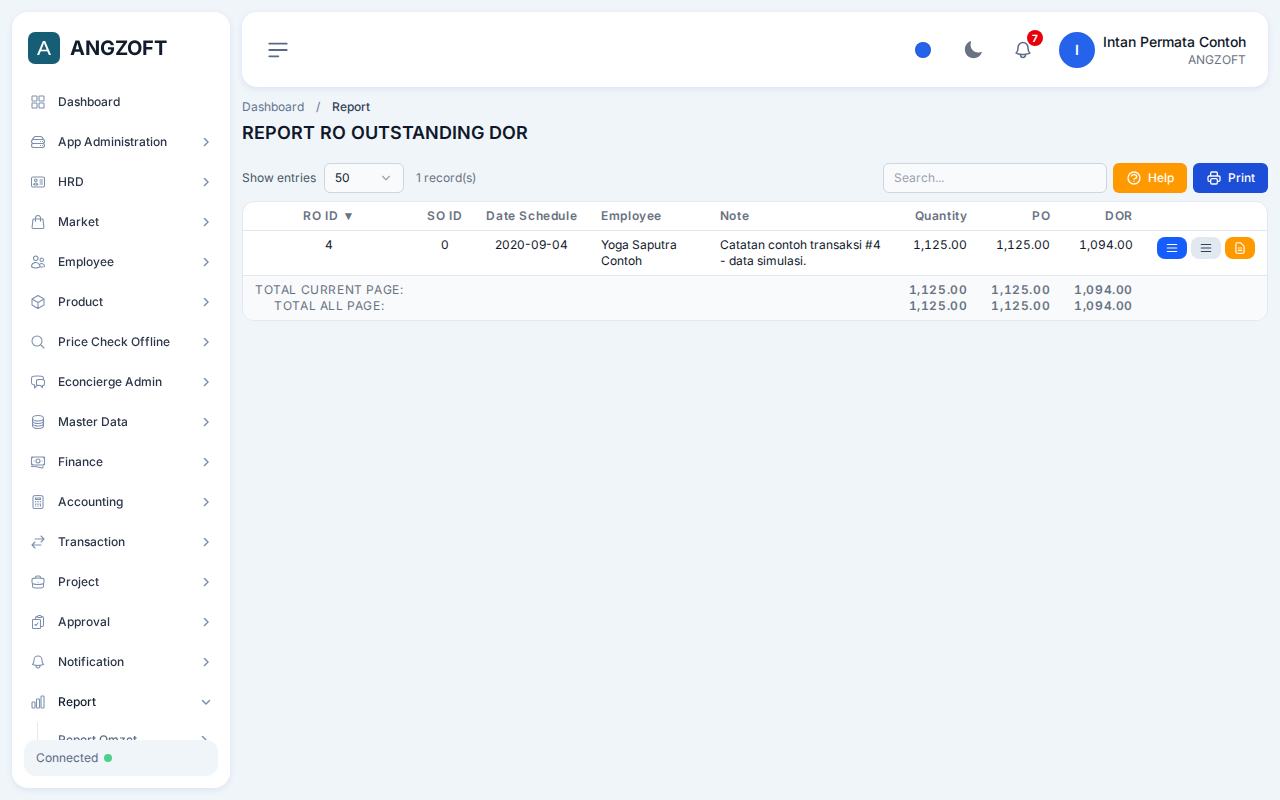Click the Dashboard grid icon in sidebar
Screen dimensions: 1280x800
point(38,102)
